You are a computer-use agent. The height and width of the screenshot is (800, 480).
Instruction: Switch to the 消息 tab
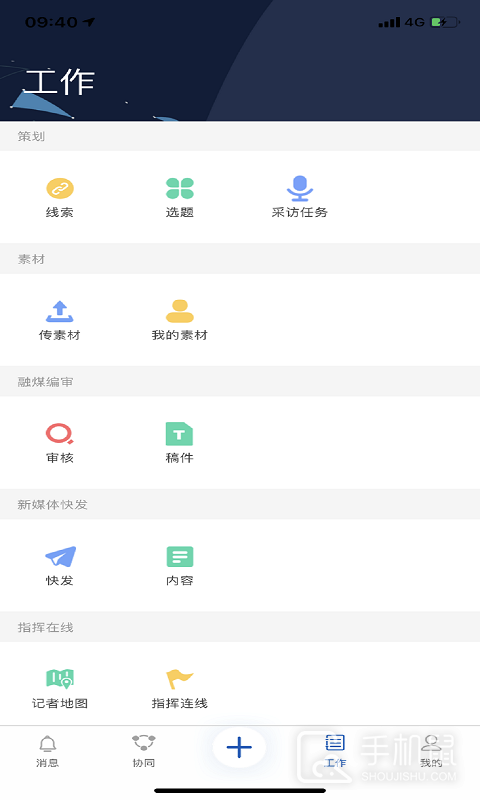(47, 752)
